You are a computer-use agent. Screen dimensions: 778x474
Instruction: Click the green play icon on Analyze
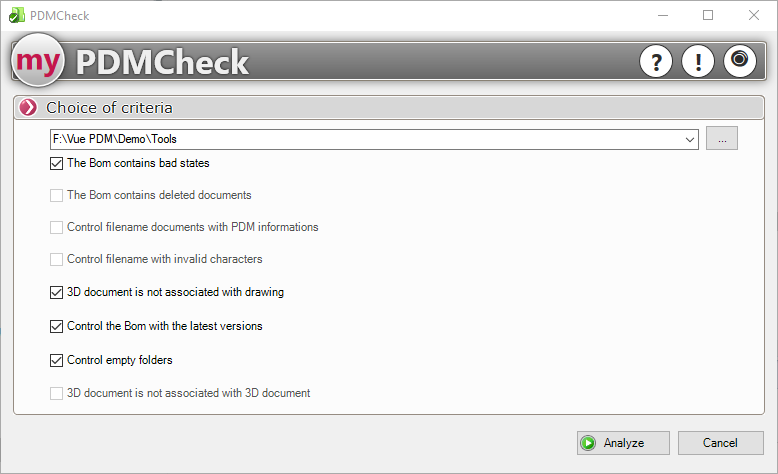coord(589,443)
